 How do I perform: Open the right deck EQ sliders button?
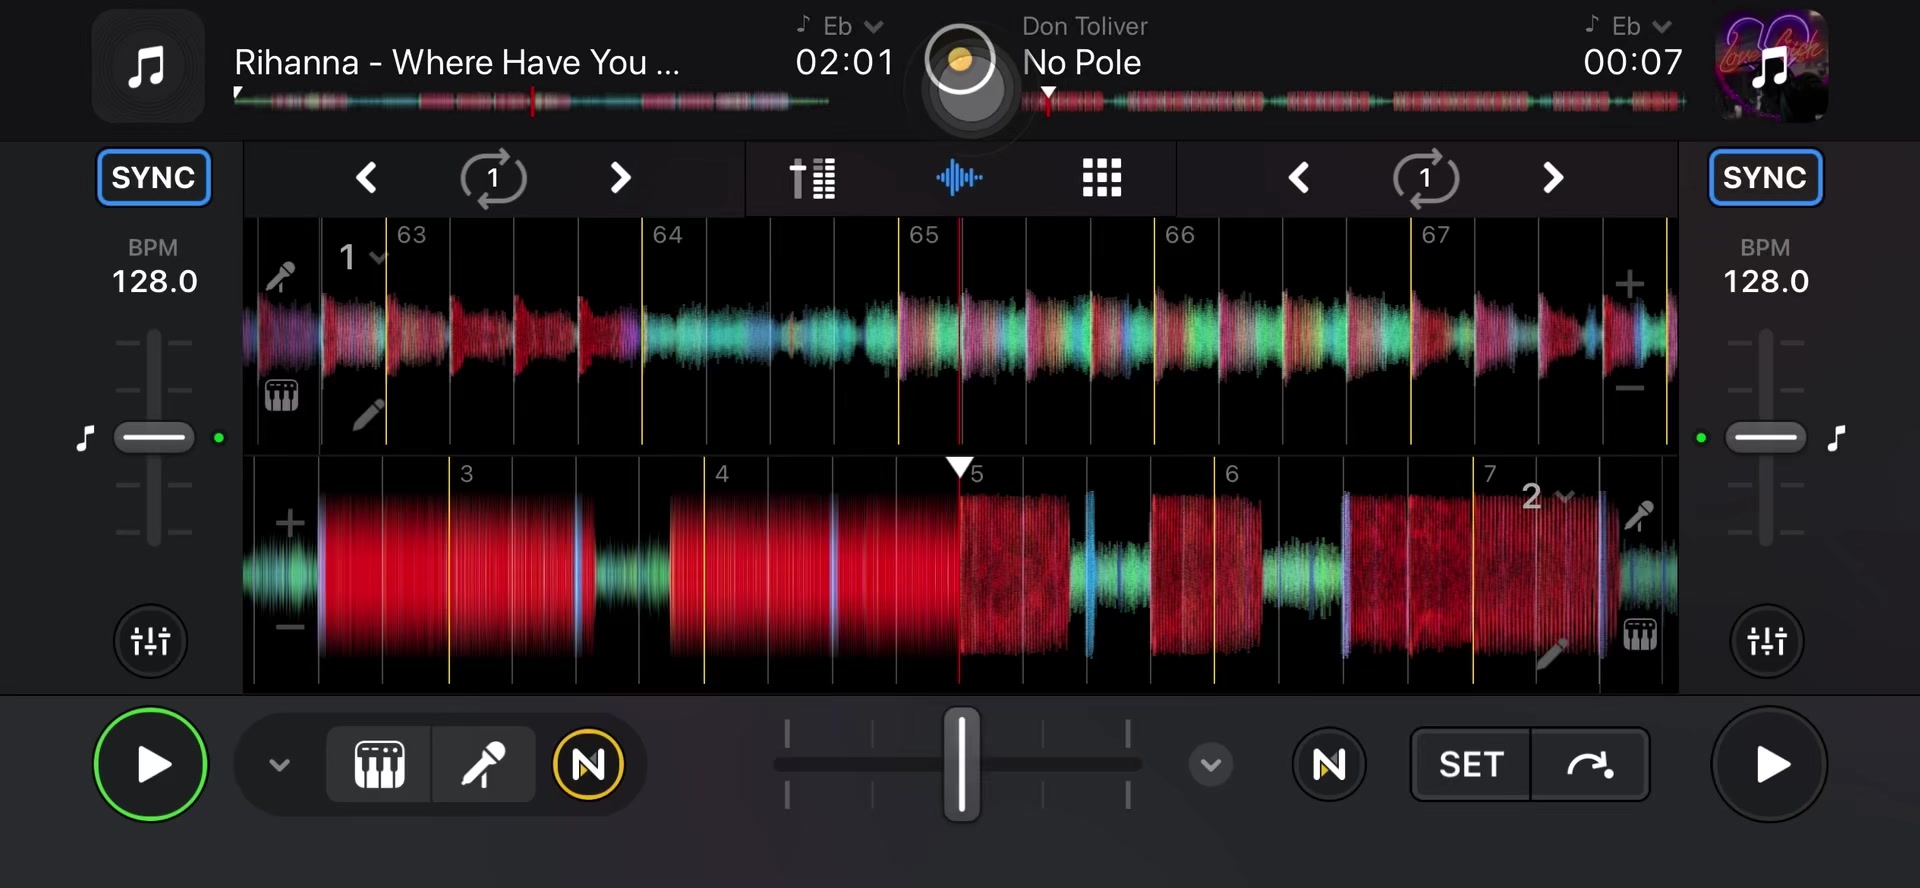[1767, 641]
